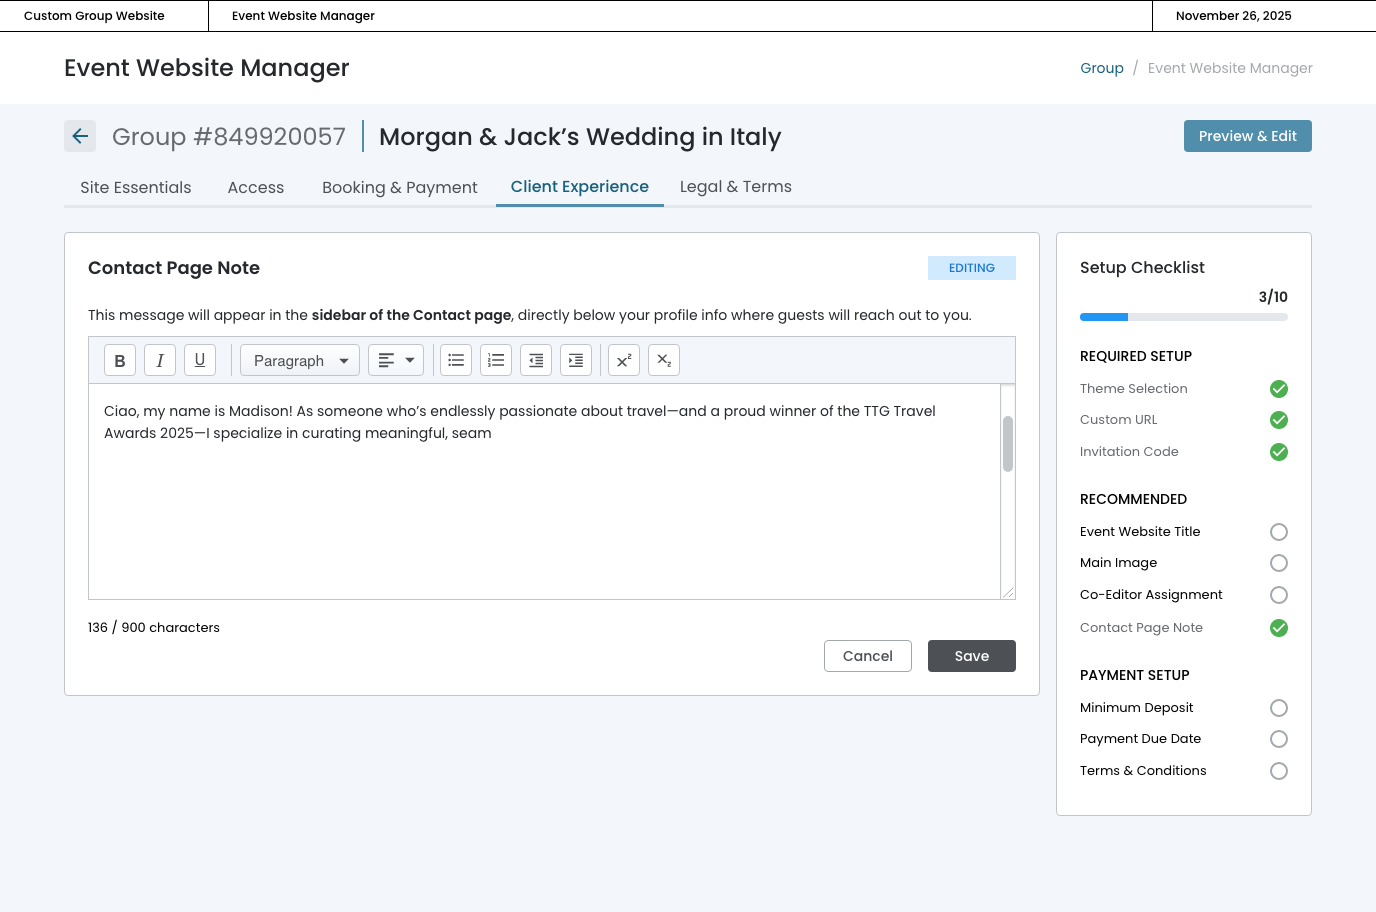This screenshot has width=1376, height=912.
Task: Underline the selected text
Action: (200, 360)
